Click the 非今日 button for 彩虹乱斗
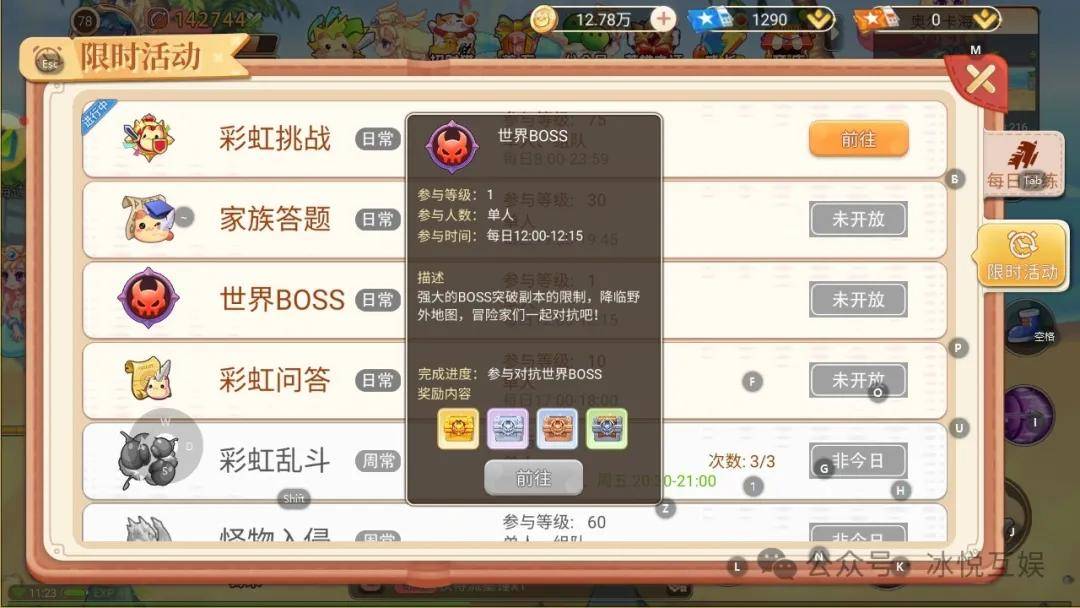Image resolution: width=1080 pixels, height=608 pixels. coord(858,460)
